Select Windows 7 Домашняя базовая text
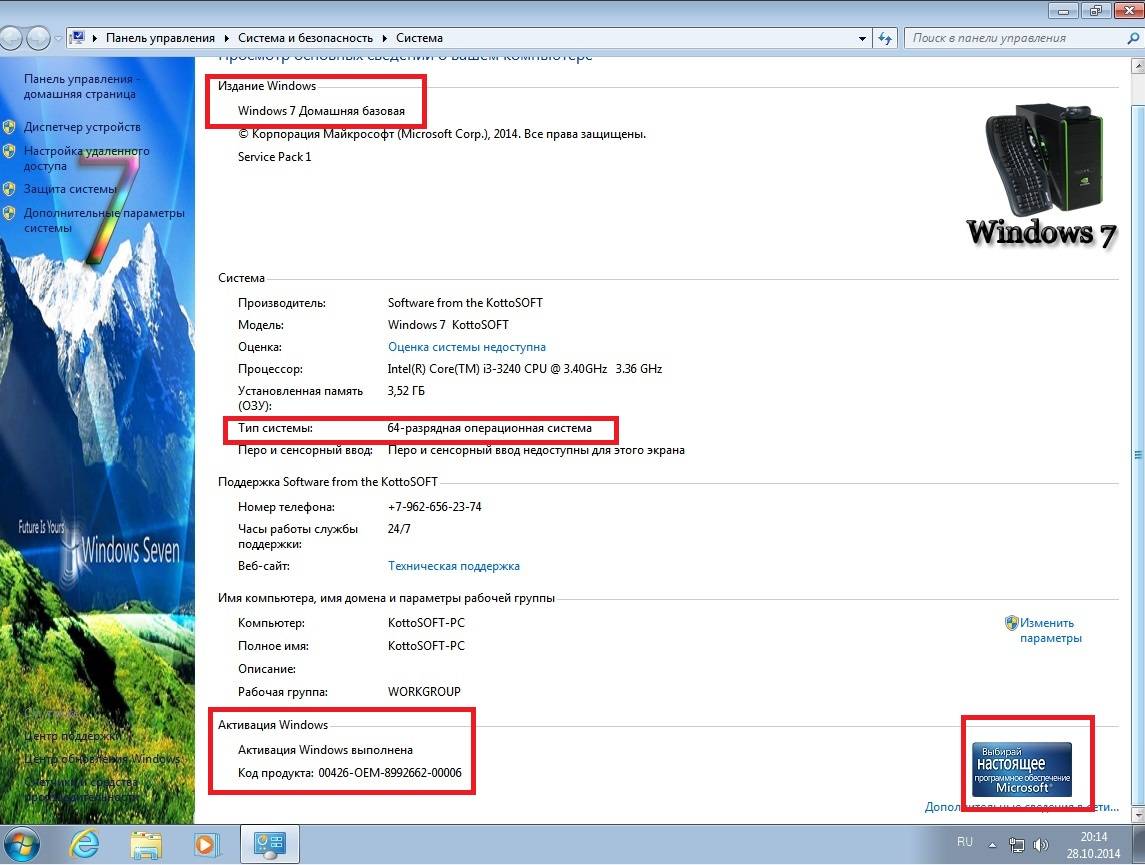The height and width of the screenshot is (865, 1145). [321, 111]
